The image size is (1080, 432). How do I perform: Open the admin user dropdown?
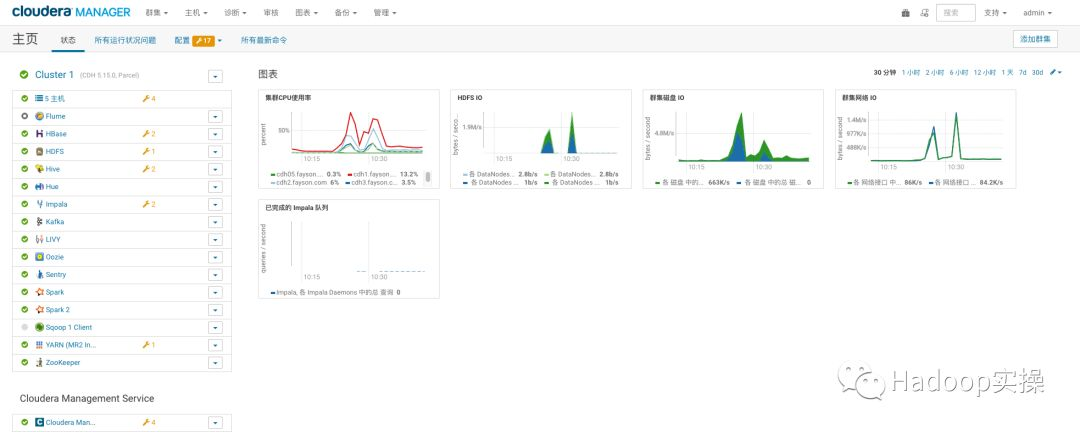click(x=1037, y=13)
